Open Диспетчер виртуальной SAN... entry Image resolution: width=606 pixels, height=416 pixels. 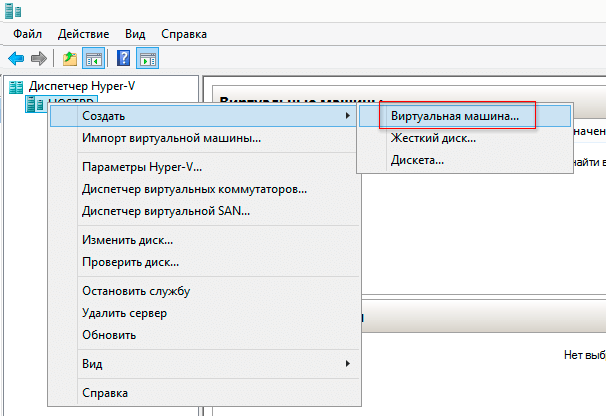(x=205, y=211)
